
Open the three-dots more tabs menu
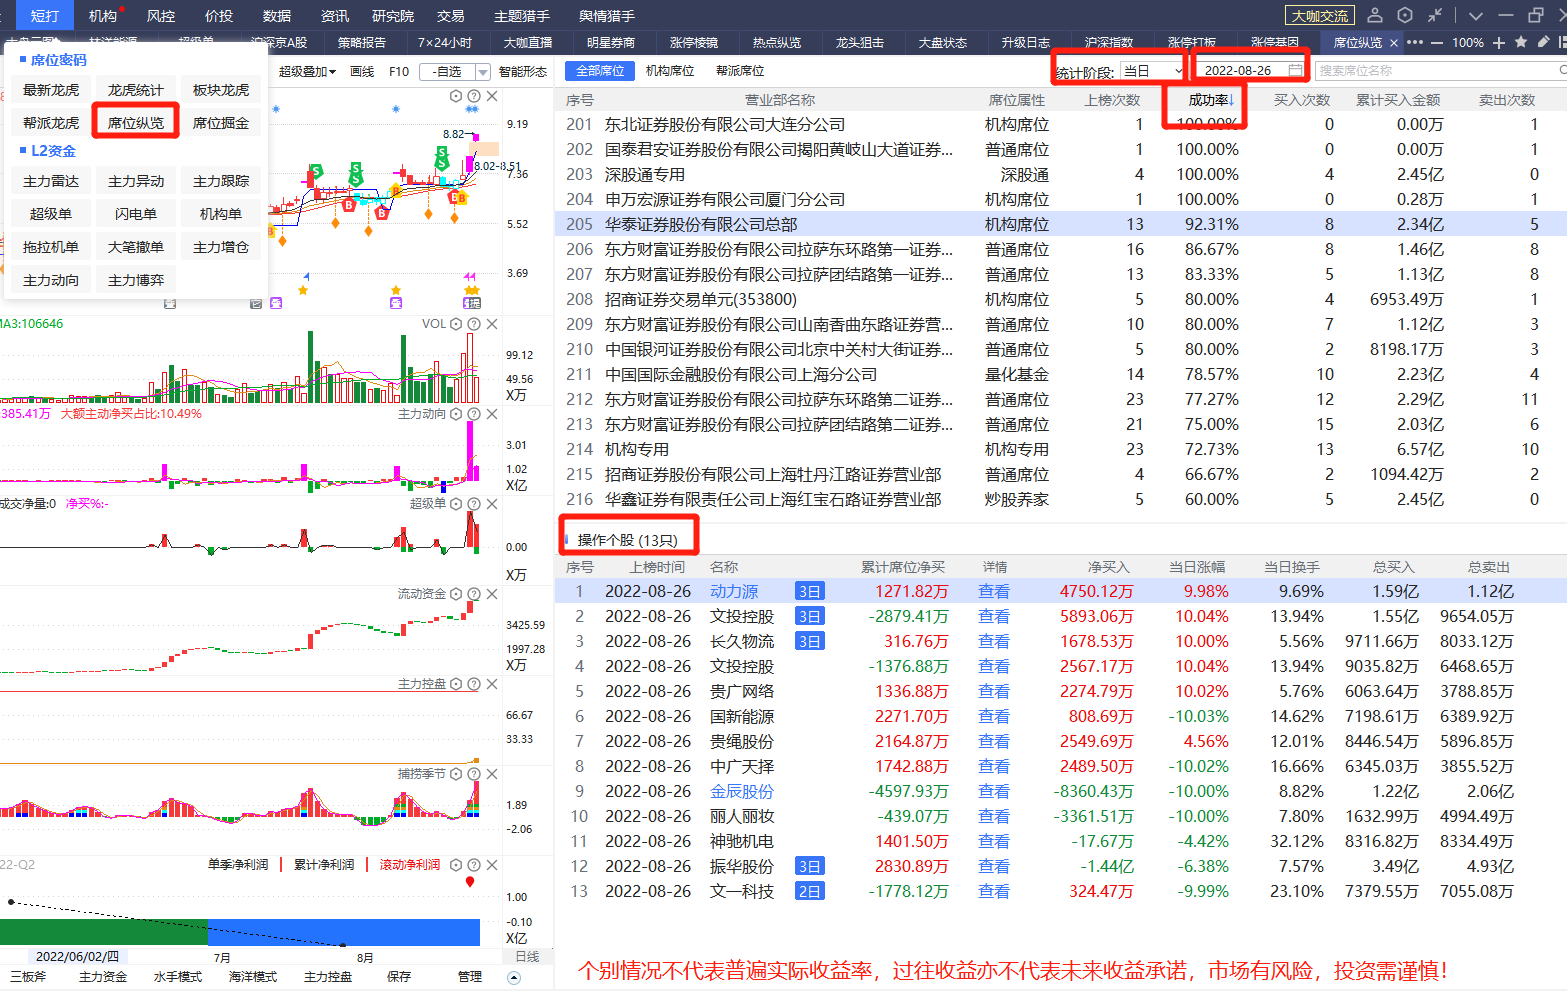[x=1415, y=43]
